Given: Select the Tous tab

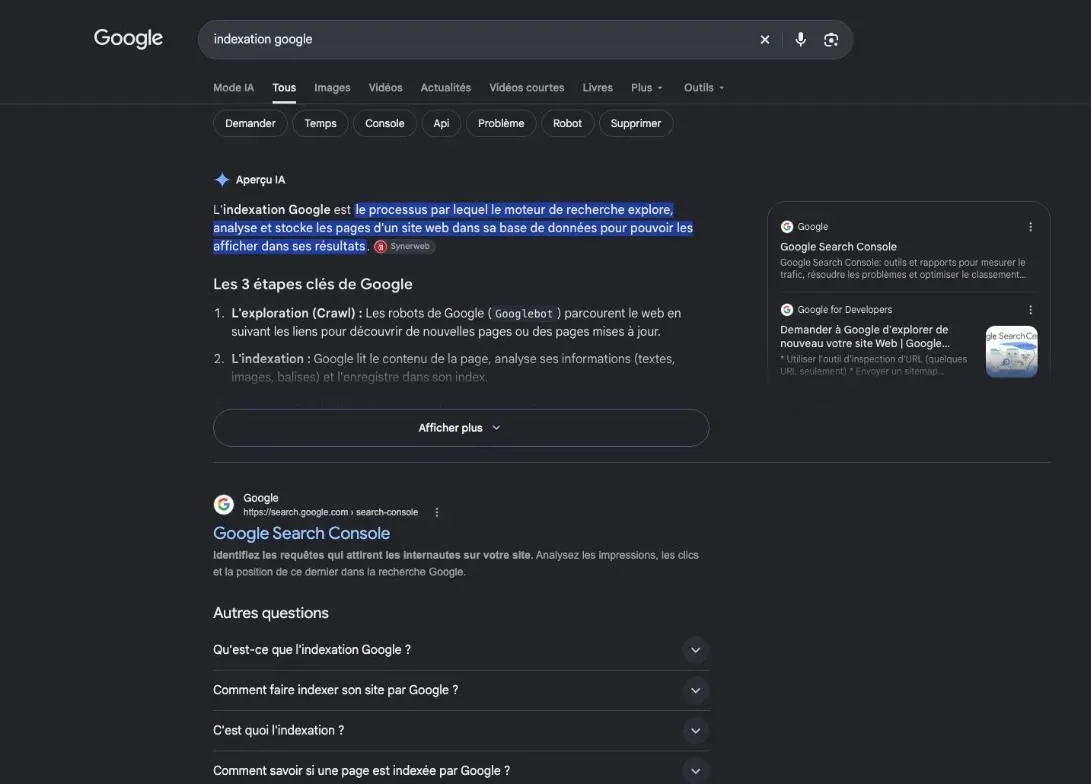Looking at the screenshot, I should (284, 88).
